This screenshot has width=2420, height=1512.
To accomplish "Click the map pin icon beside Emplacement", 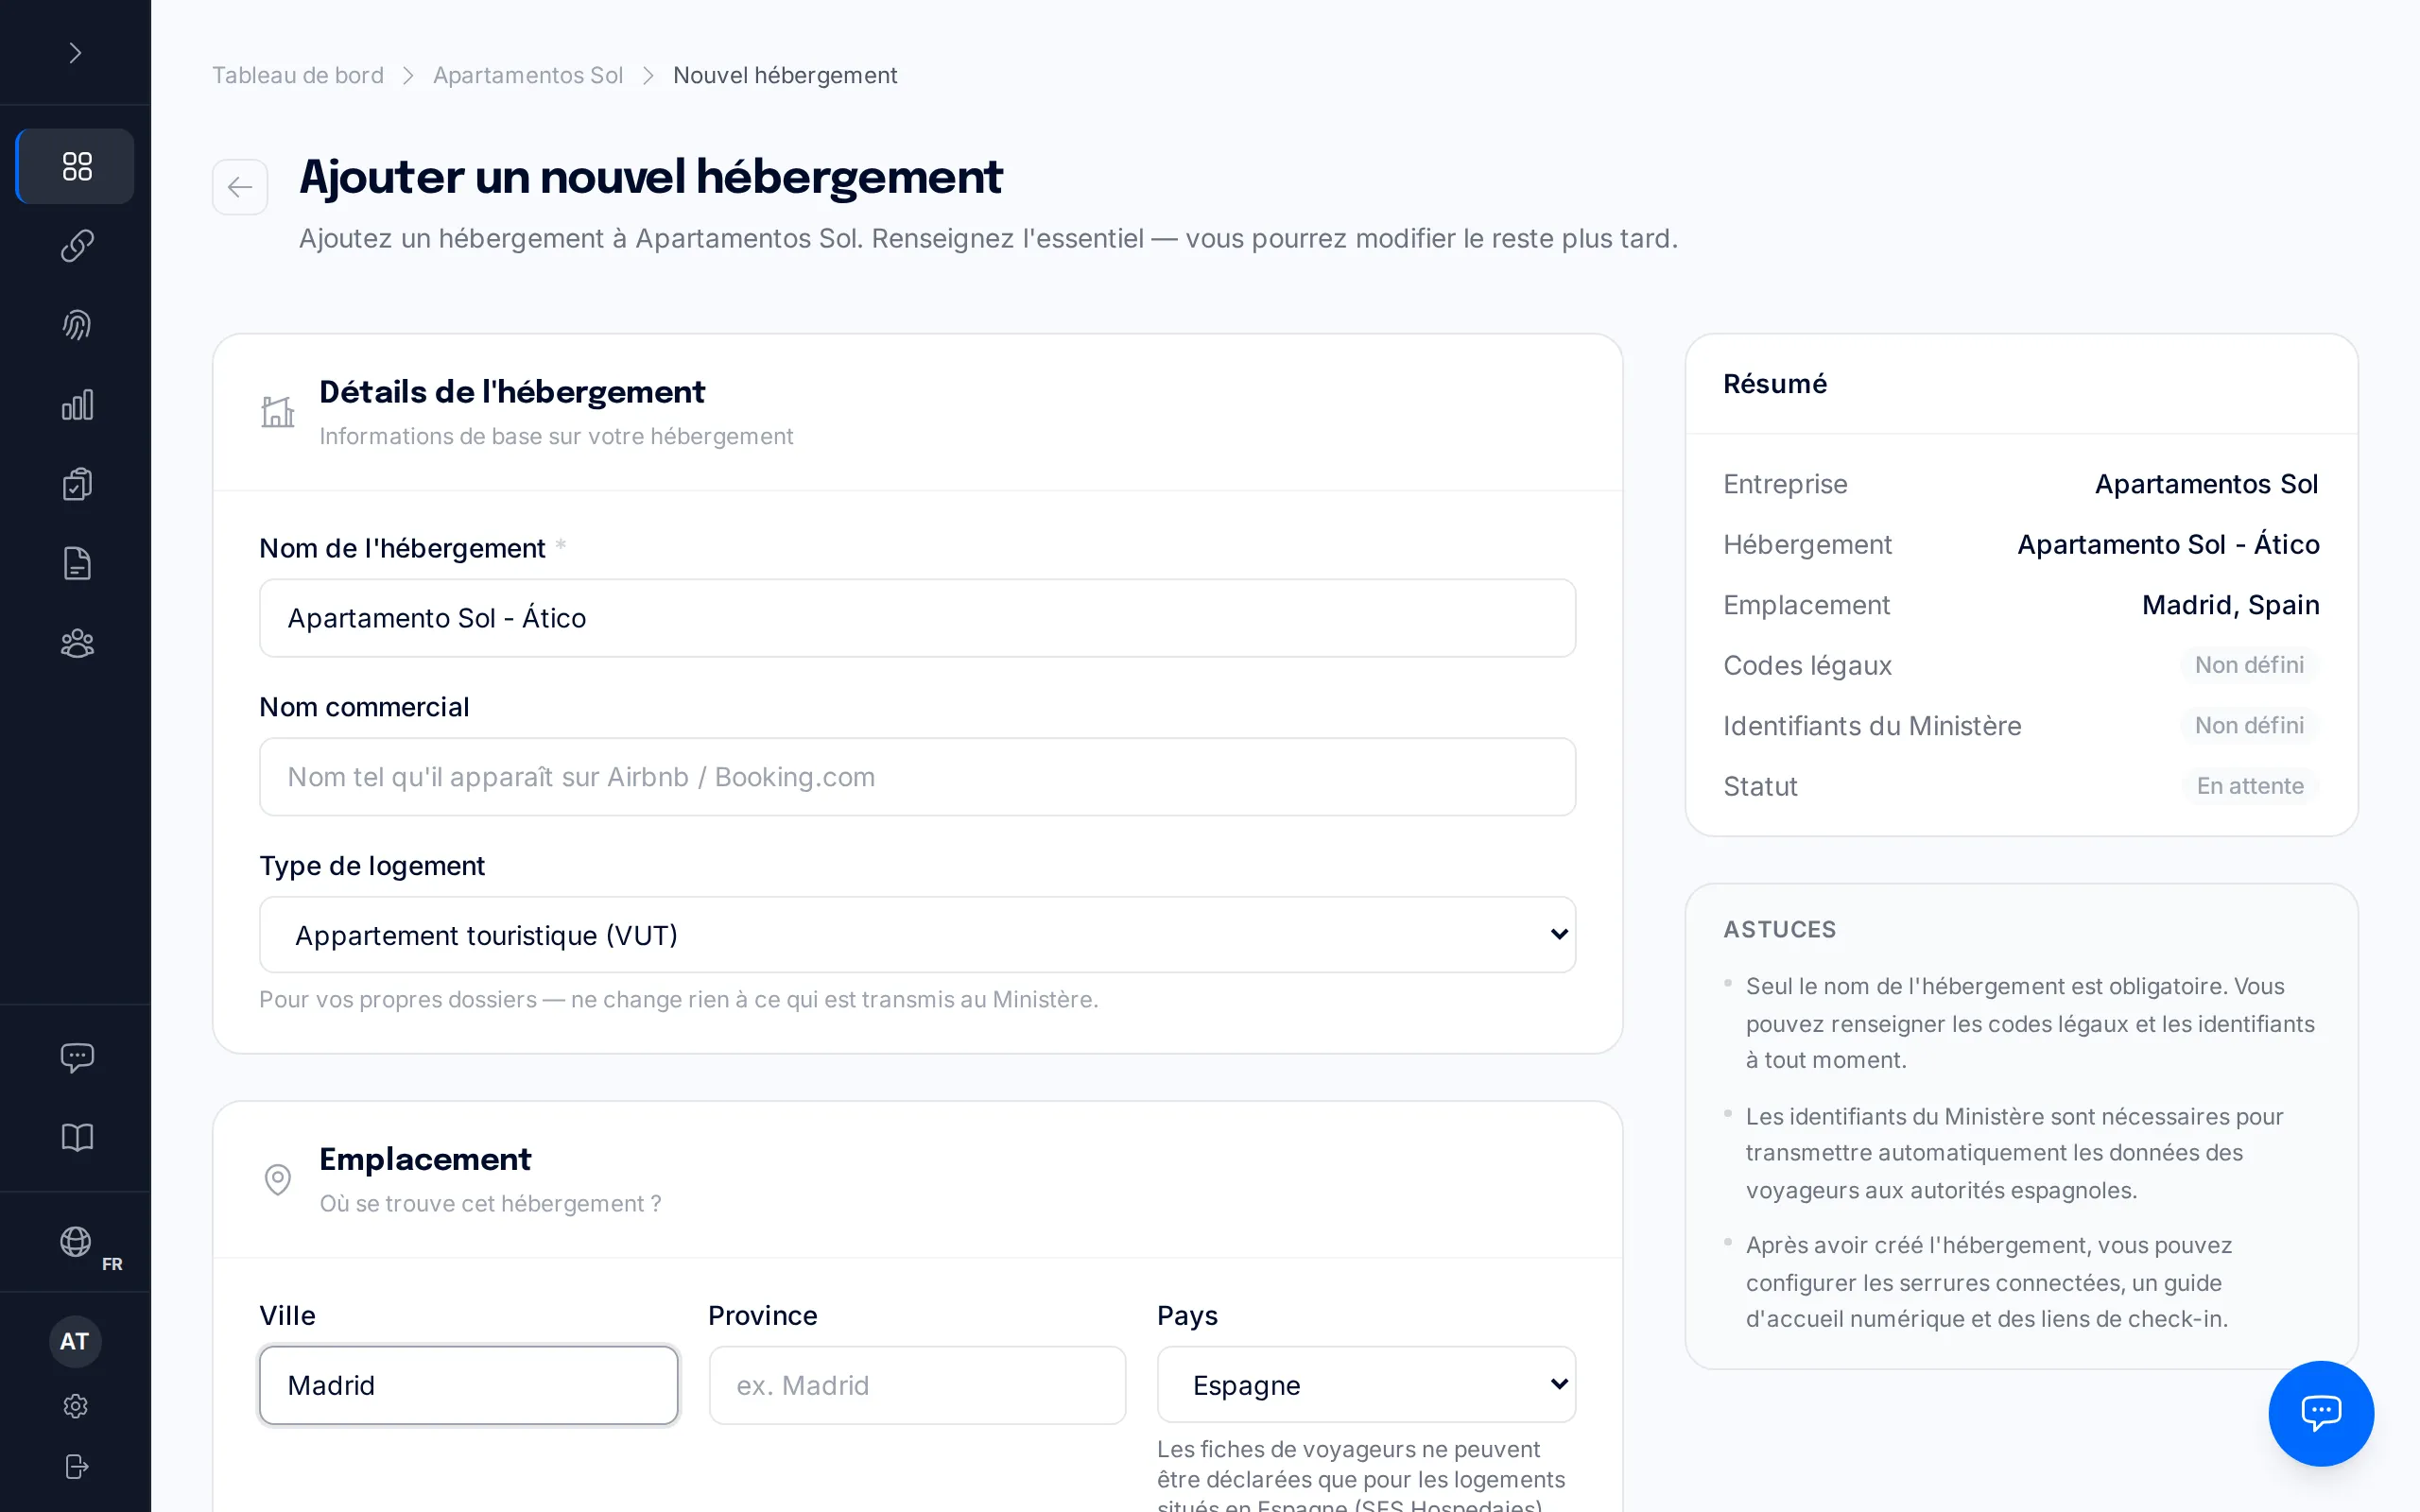I will [278, 1180].
